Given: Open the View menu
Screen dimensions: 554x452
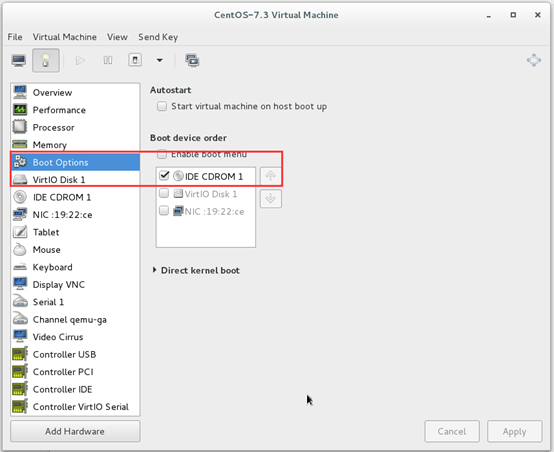Looking at the screenshot, I should 117,37.
